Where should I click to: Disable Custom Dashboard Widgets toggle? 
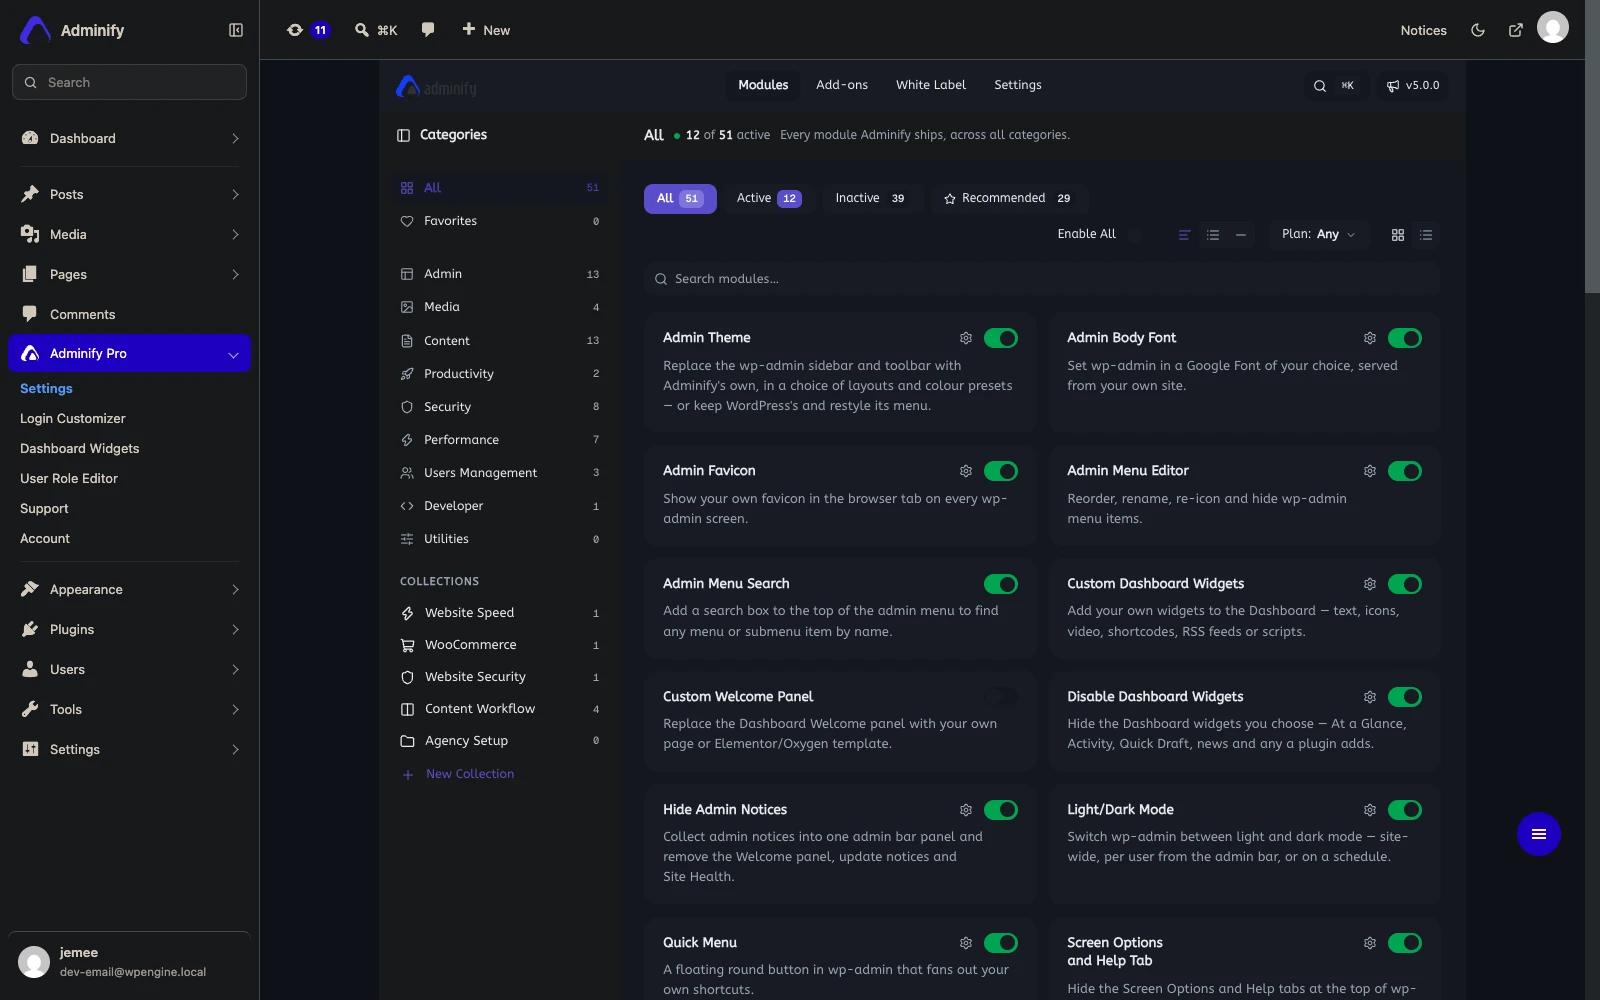tap(1405, 584)
